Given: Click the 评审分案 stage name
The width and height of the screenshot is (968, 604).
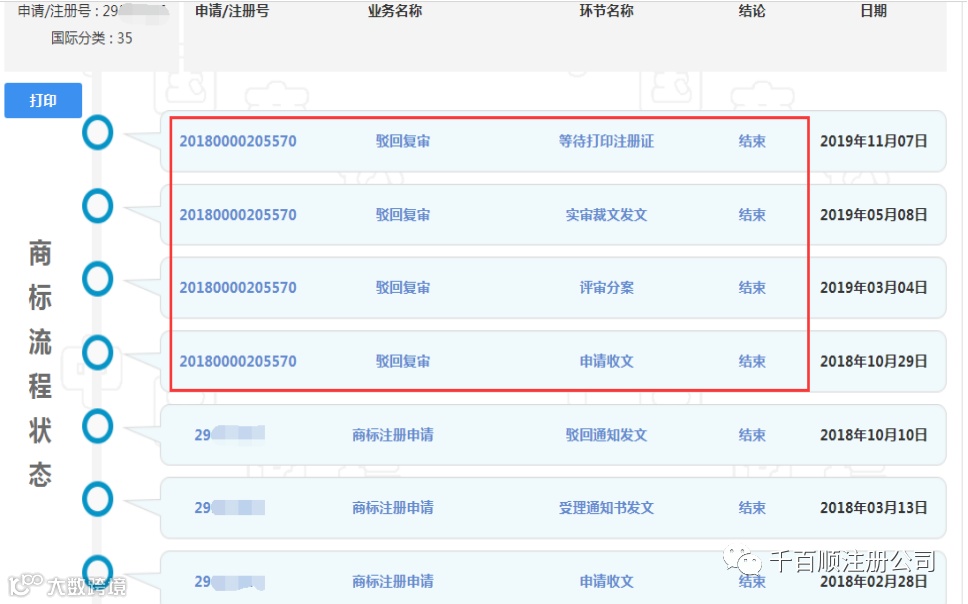Looking at the screenshot, I should 606,288.
